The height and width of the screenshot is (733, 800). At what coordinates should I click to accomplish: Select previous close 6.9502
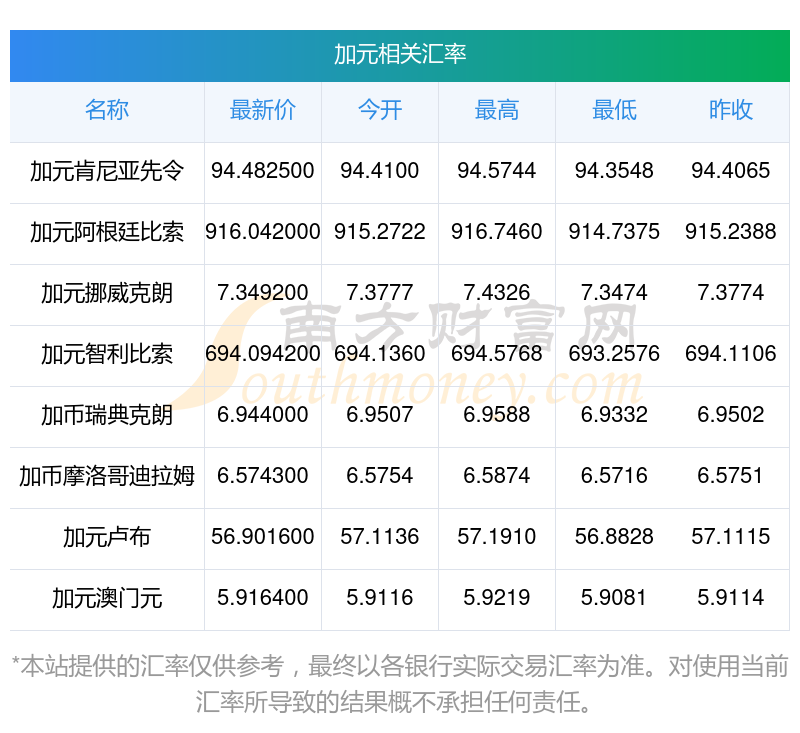point(731,415)
